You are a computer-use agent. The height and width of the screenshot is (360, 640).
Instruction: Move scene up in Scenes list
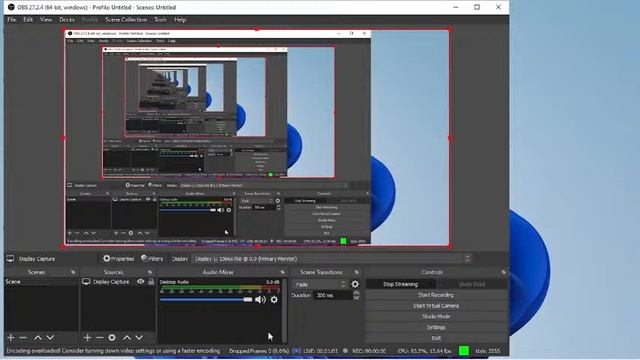[38, 338]
